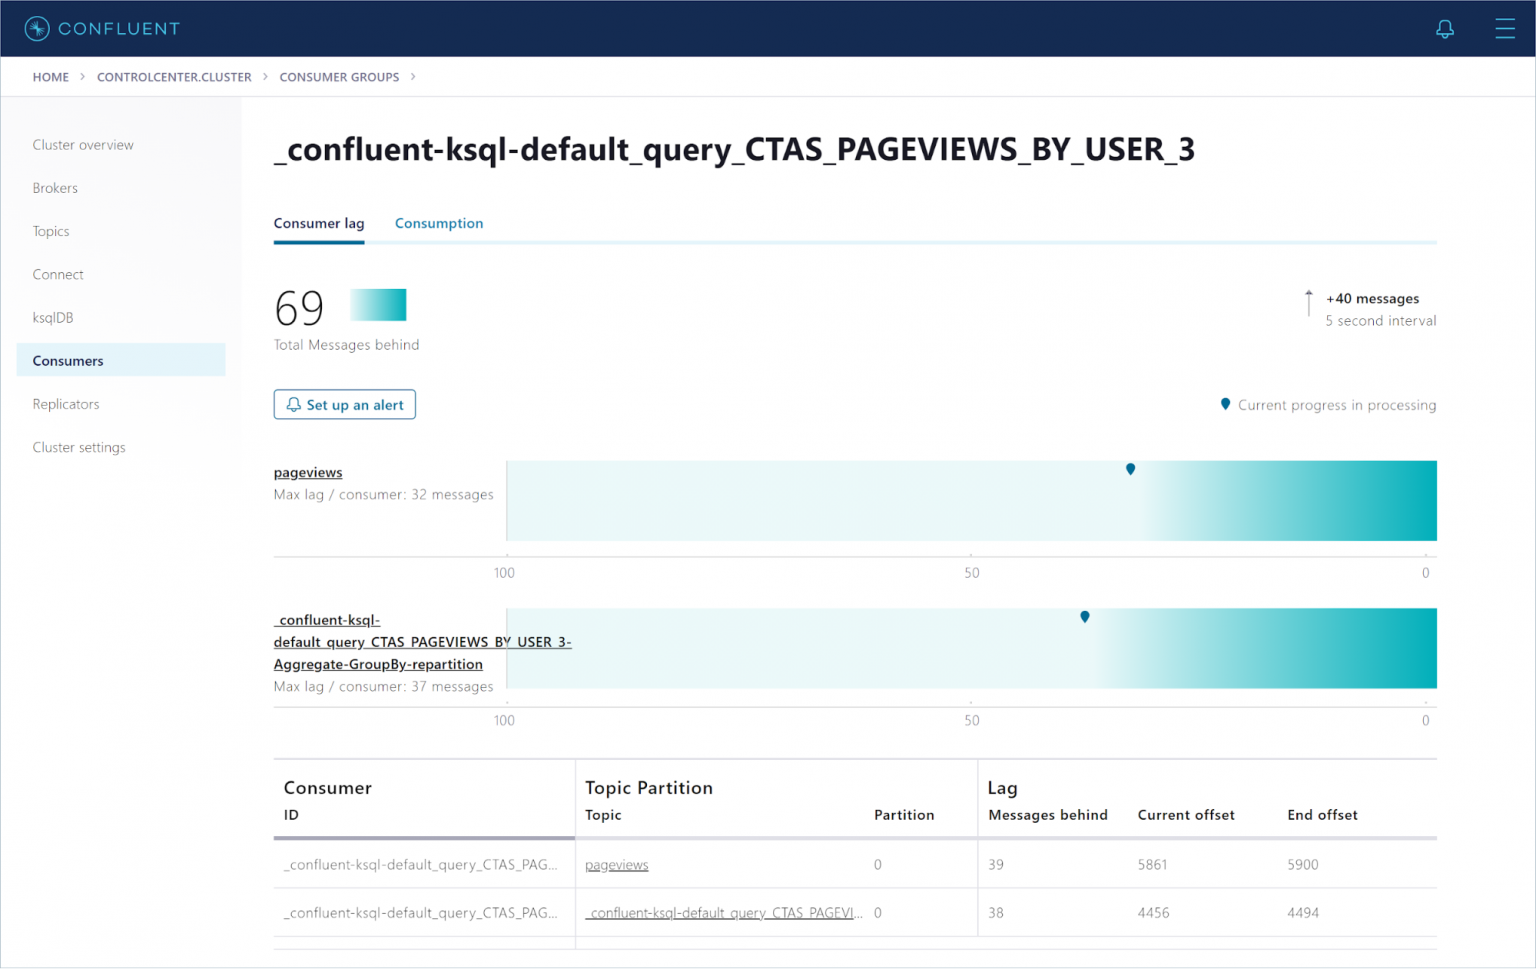Click the CONSUMER GROUPS breadcrumb
This screenshot has height=969, width=1536.
pyautogui.click(x=339, y=77)
